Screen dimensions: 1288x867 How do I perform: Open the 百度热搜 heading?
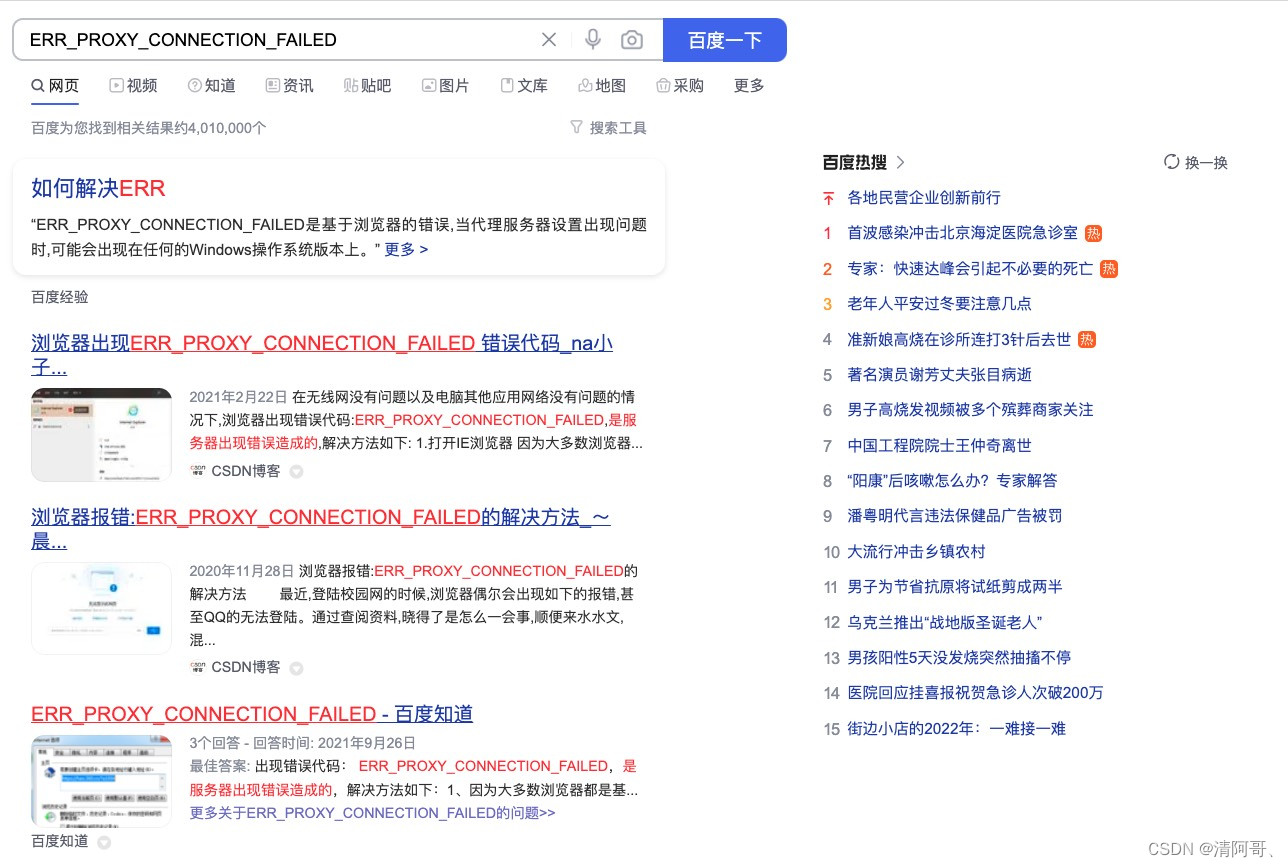854,162
